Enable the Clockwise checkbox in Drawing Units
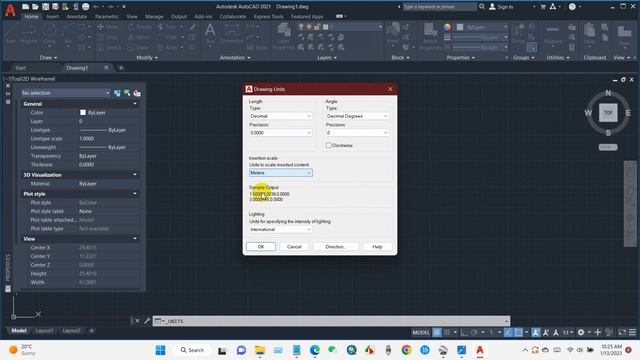The image size is (640, 360). pyautogui.click(x=329, y=145)
